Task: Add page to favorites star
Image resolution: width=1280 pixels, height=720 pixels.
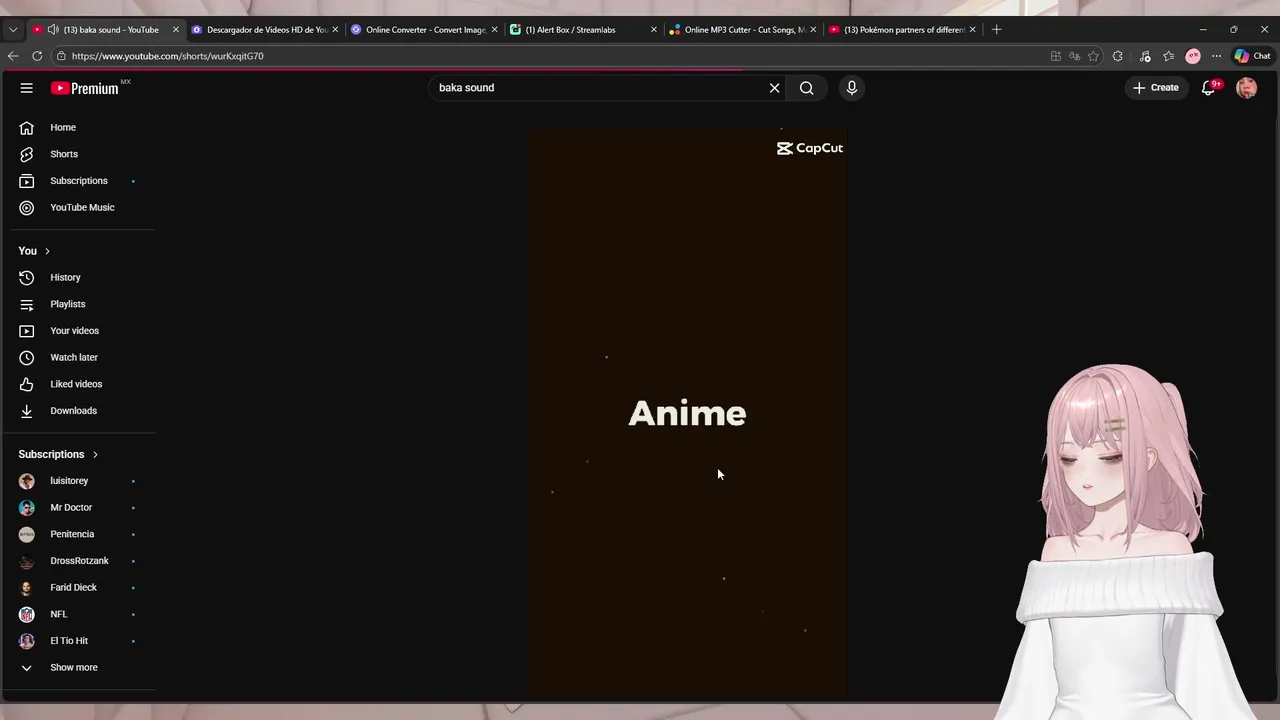Action: 1094,56
